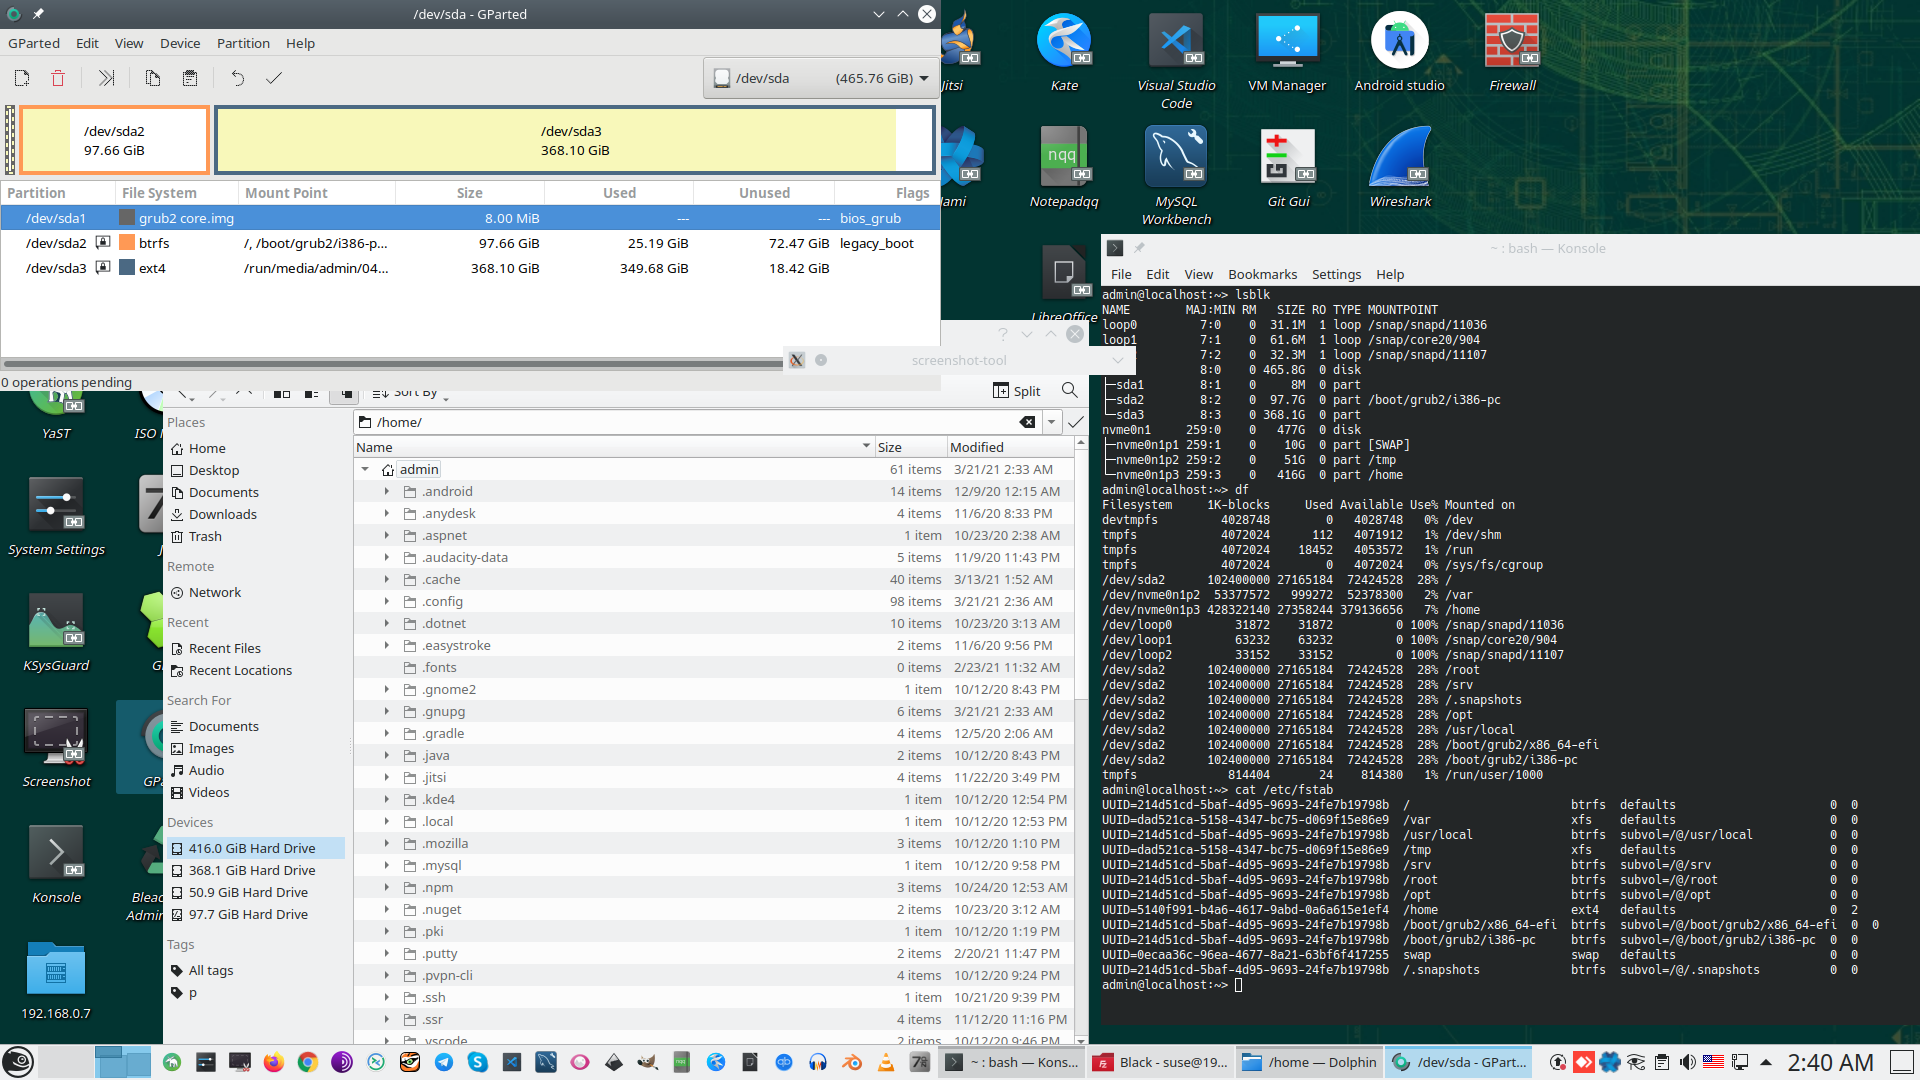This screenshot has height=1080, width=1920.
Task: Open Downloads in the Places panel
Action: [222, 514]
